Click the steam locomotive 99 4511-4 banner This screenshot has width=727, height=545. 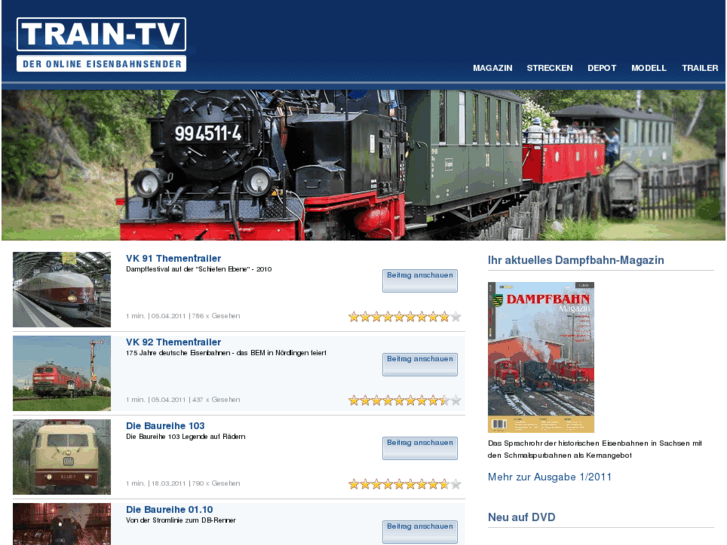(364, 165)
